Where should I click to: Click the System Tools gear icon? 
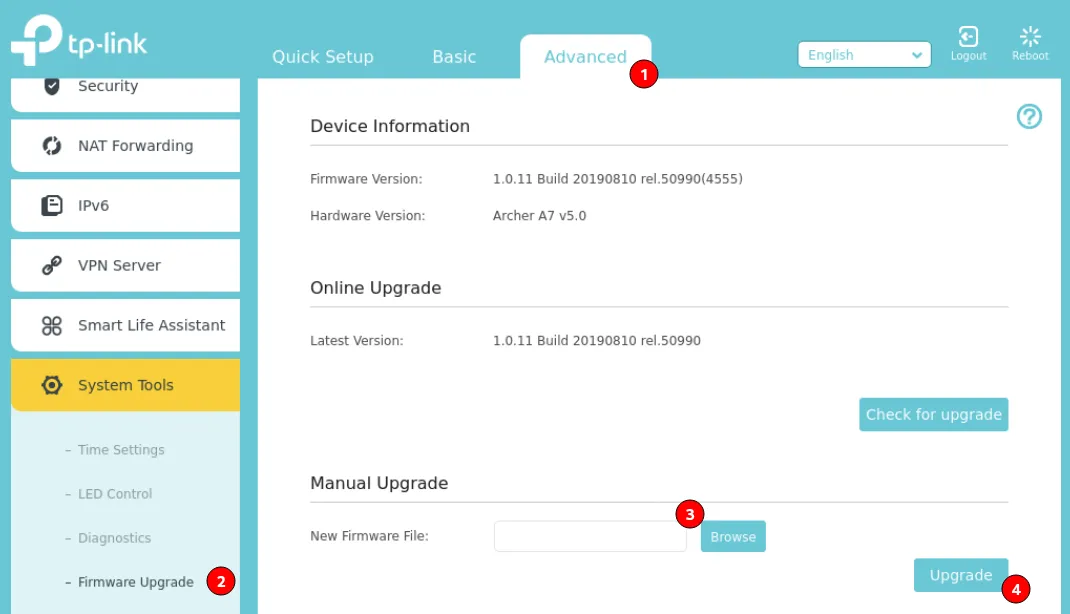click(x=52, y=386)
